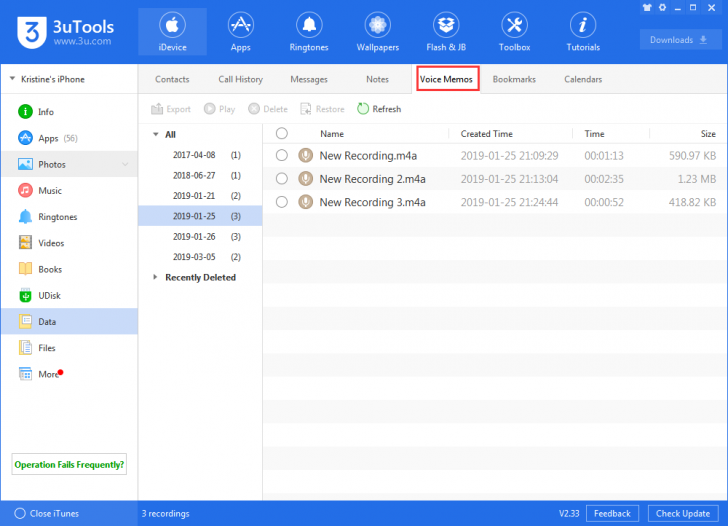Switch to the Voice Memos tab
728x526 pixels.
click(448, 79)
